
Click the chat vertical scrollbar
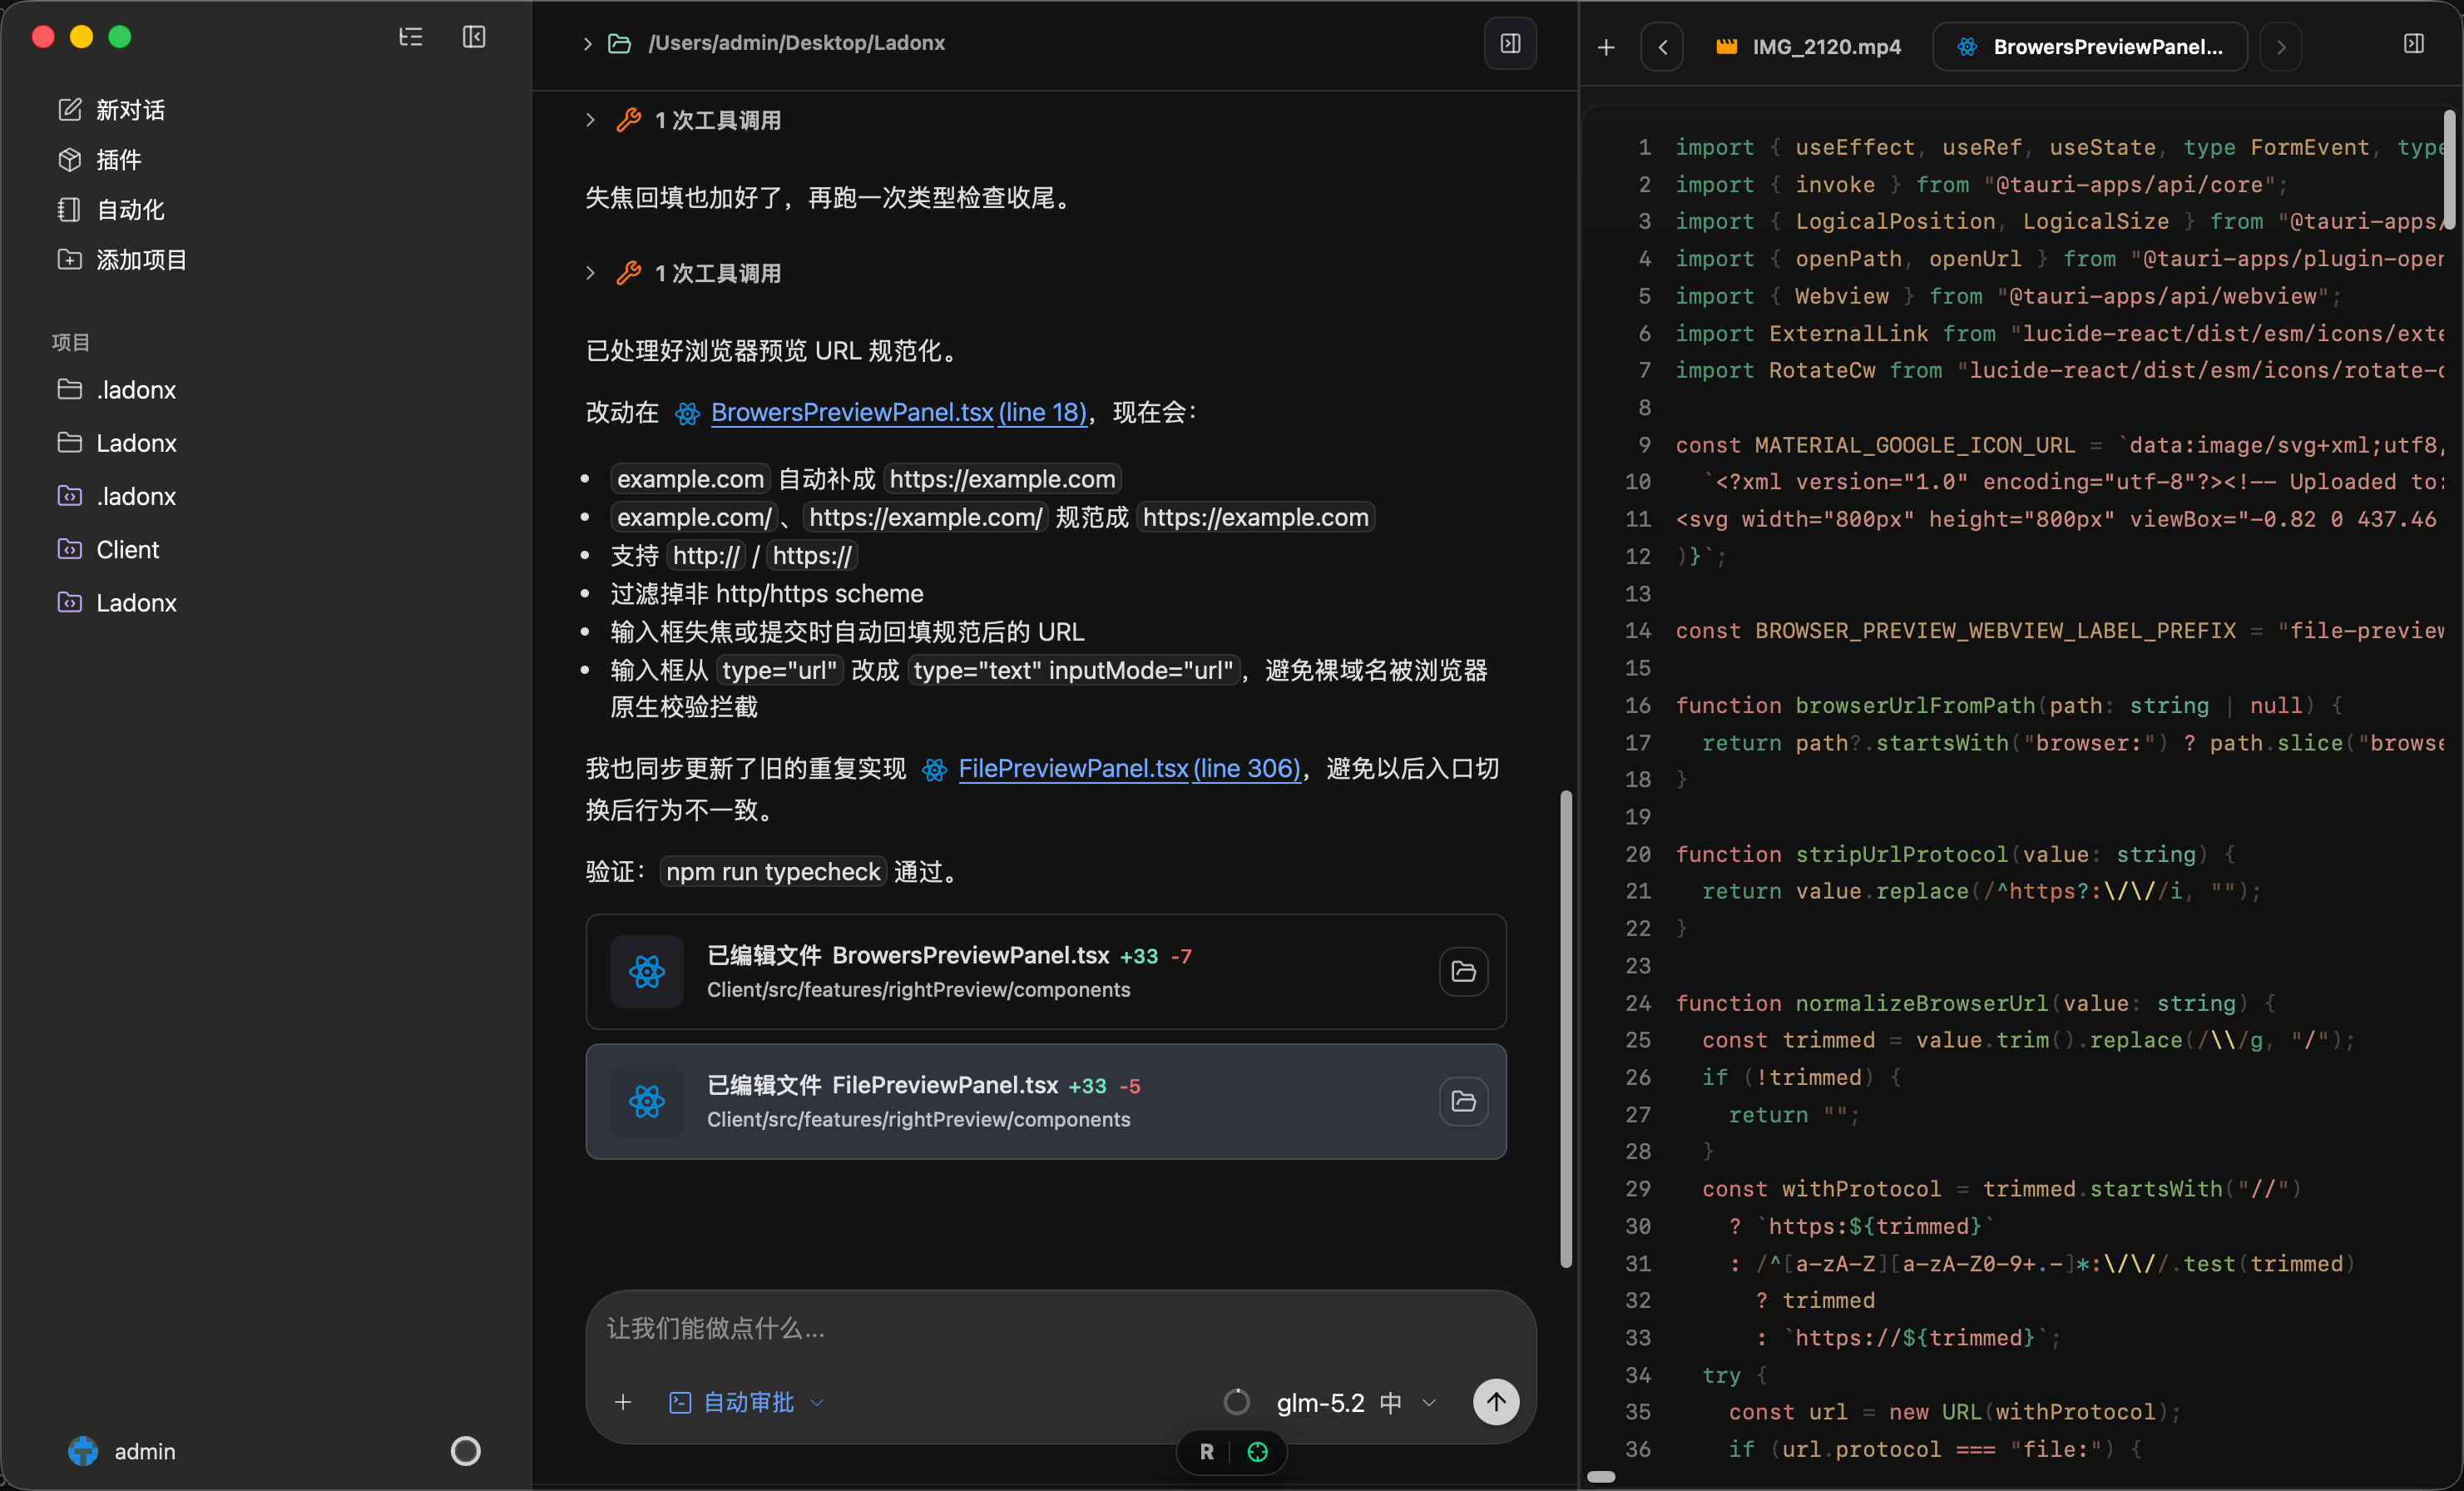[1566, 1029]
